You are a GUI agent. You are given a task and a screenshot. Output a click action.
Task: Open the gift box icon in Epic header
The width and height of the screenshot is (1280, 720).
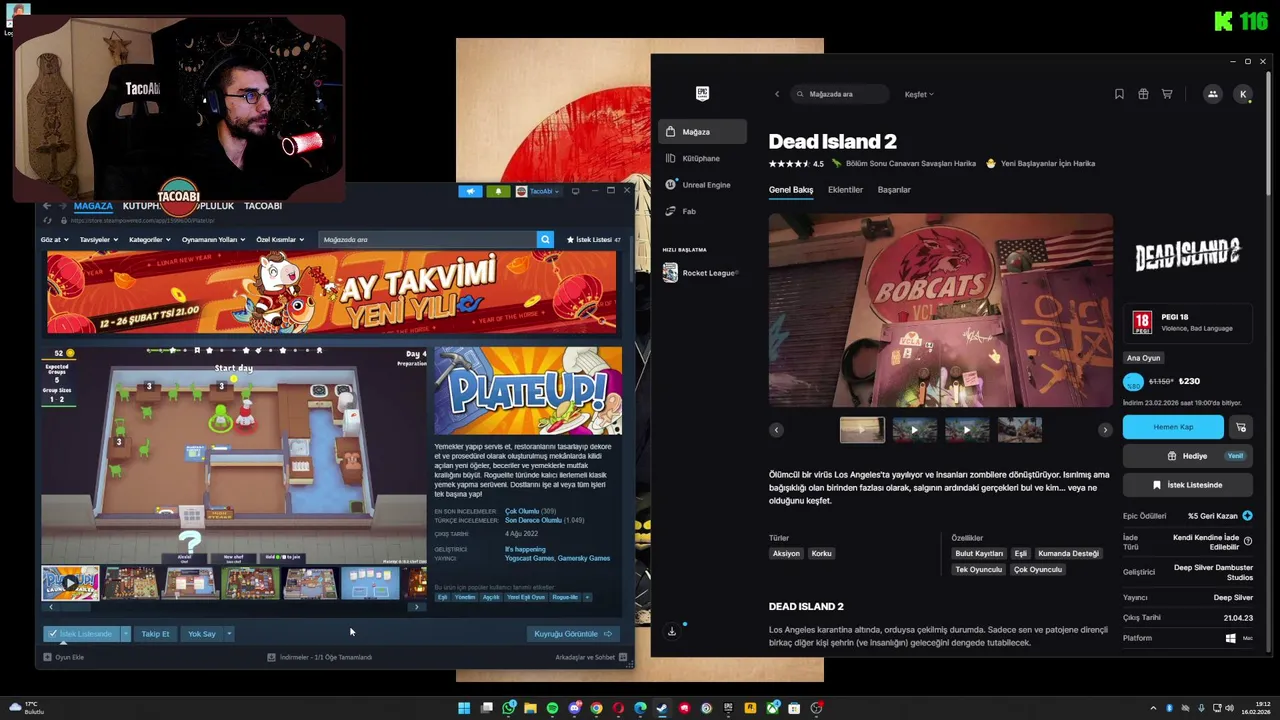[x=1143, y=94]
